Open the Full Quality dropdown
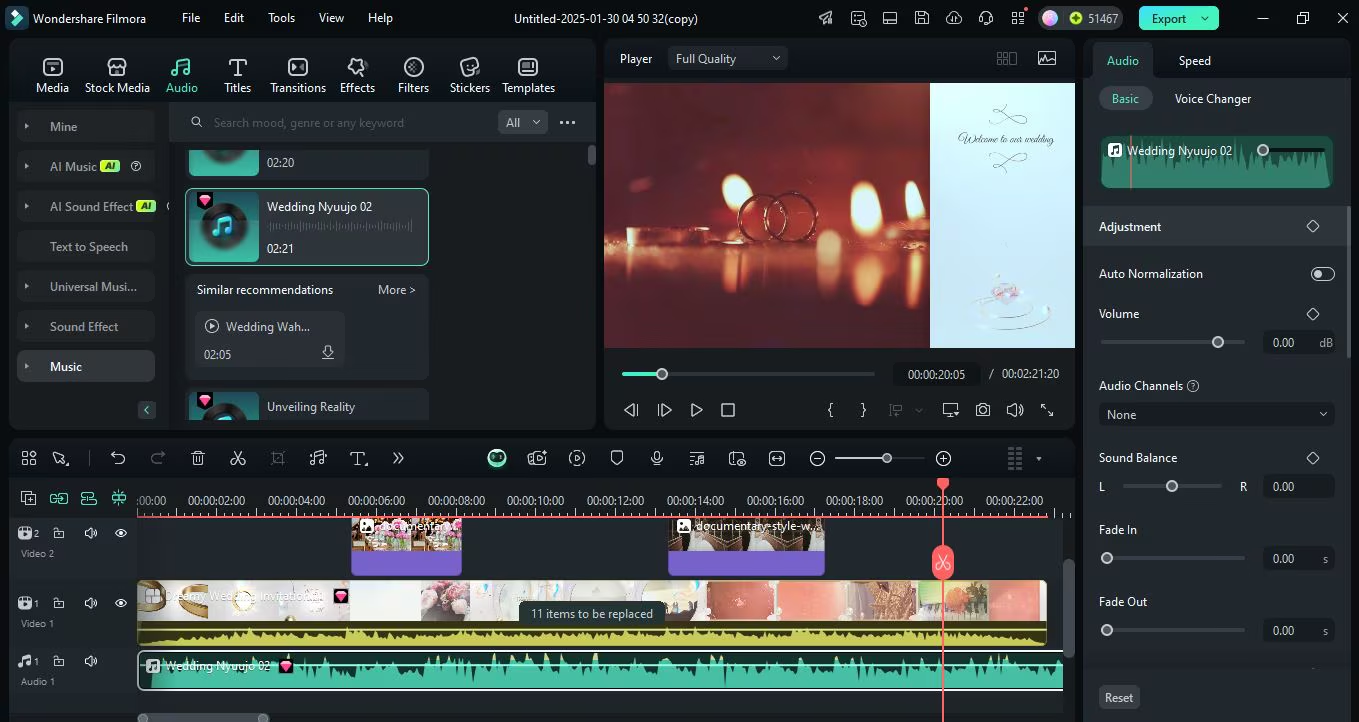This screenshot has height=722, width=1359. click(x=727, y=59)
